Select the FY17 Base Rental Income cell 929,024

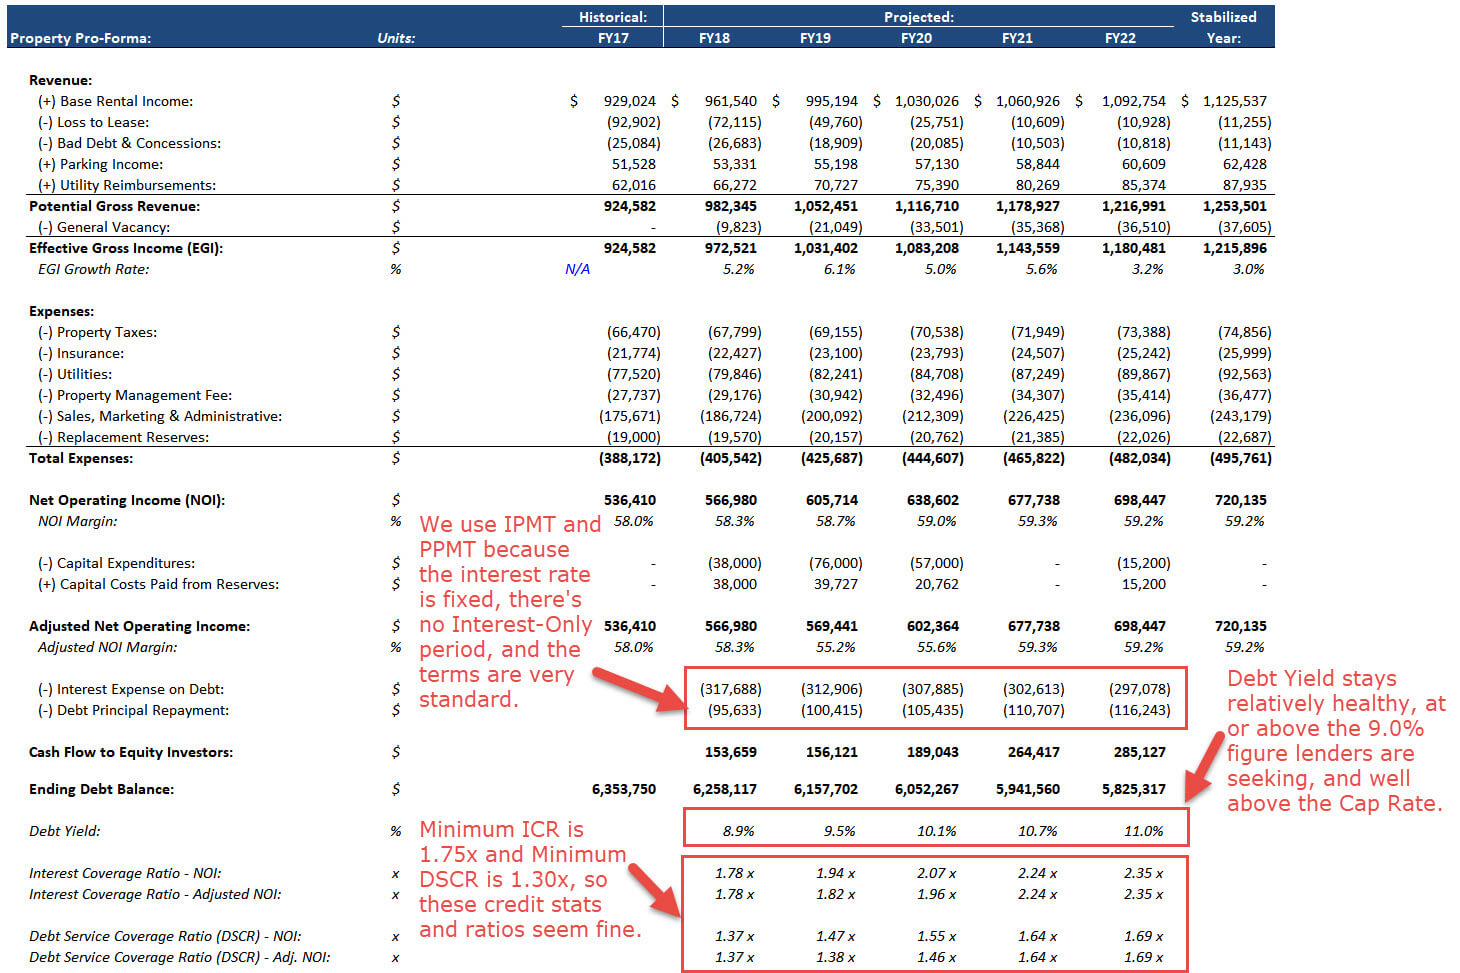click(630, 101)
